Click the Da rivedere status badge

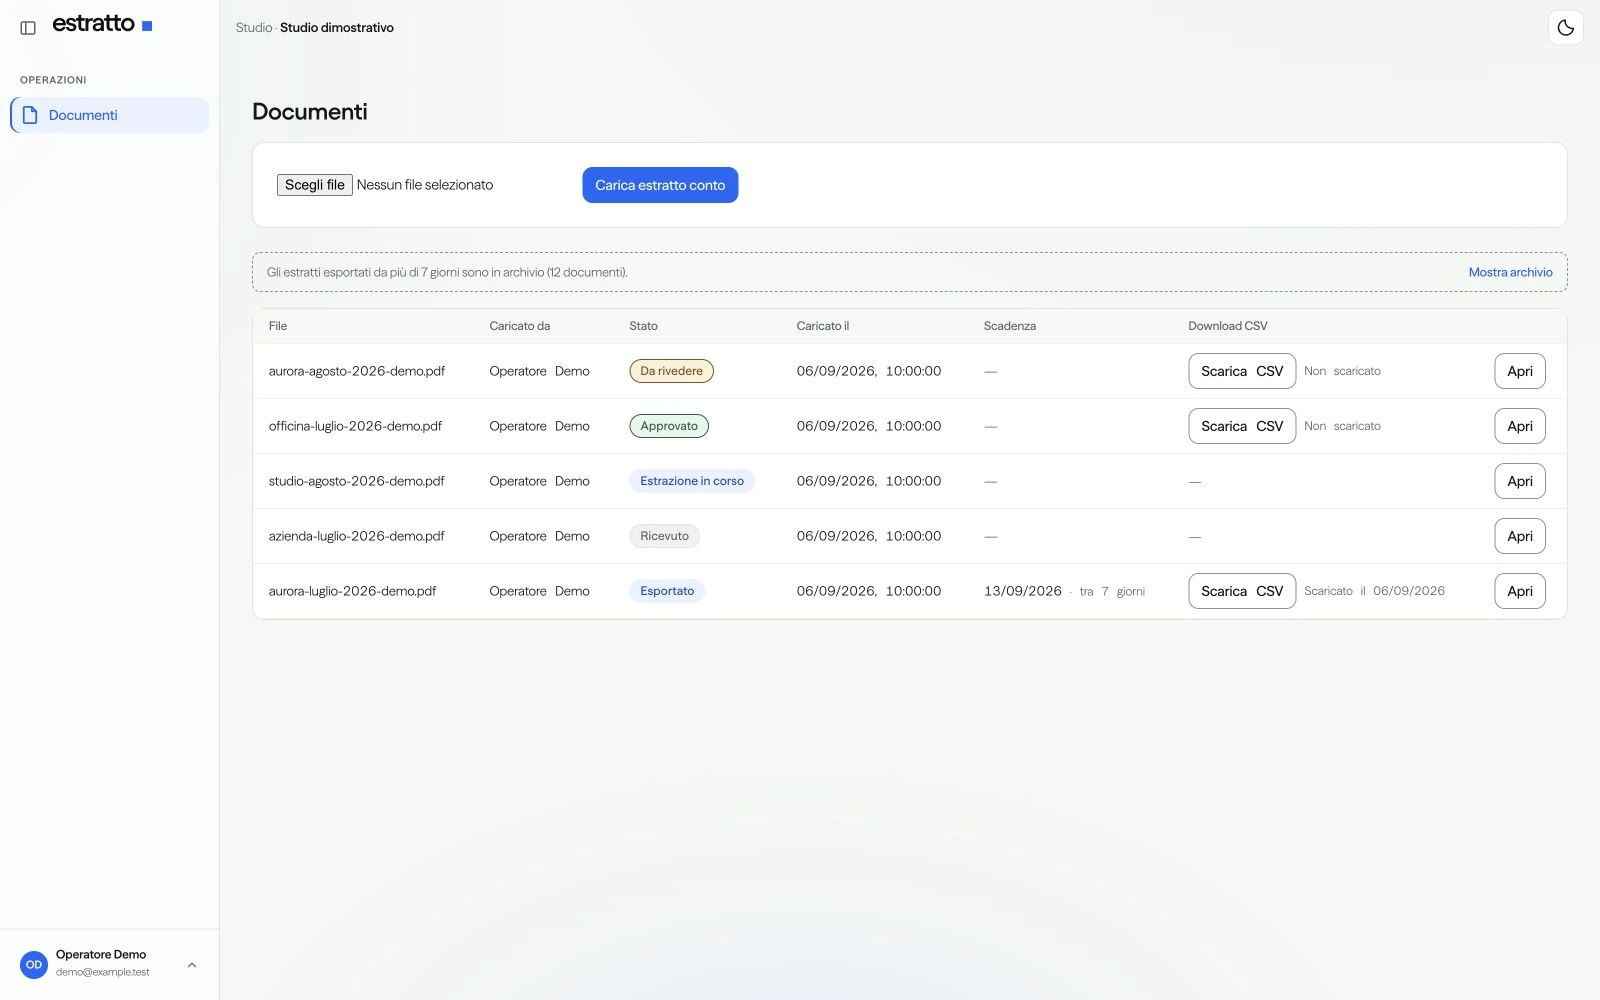(671, 371)
